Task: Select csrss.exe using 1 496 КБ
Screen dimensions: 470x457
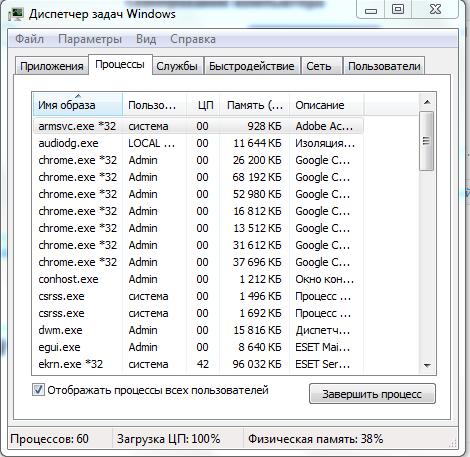Action: point(198,296)
